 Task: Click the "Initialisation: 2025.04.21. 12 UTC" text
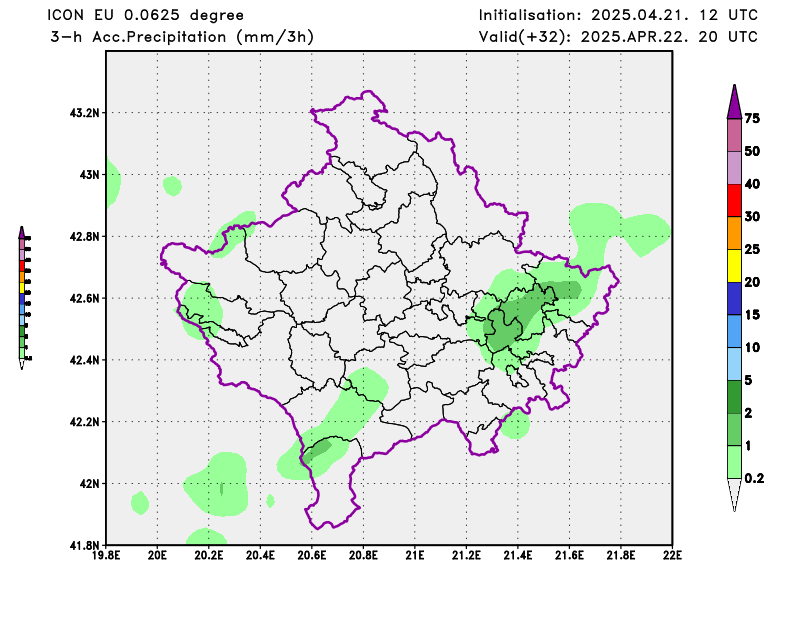click(618, 15)
